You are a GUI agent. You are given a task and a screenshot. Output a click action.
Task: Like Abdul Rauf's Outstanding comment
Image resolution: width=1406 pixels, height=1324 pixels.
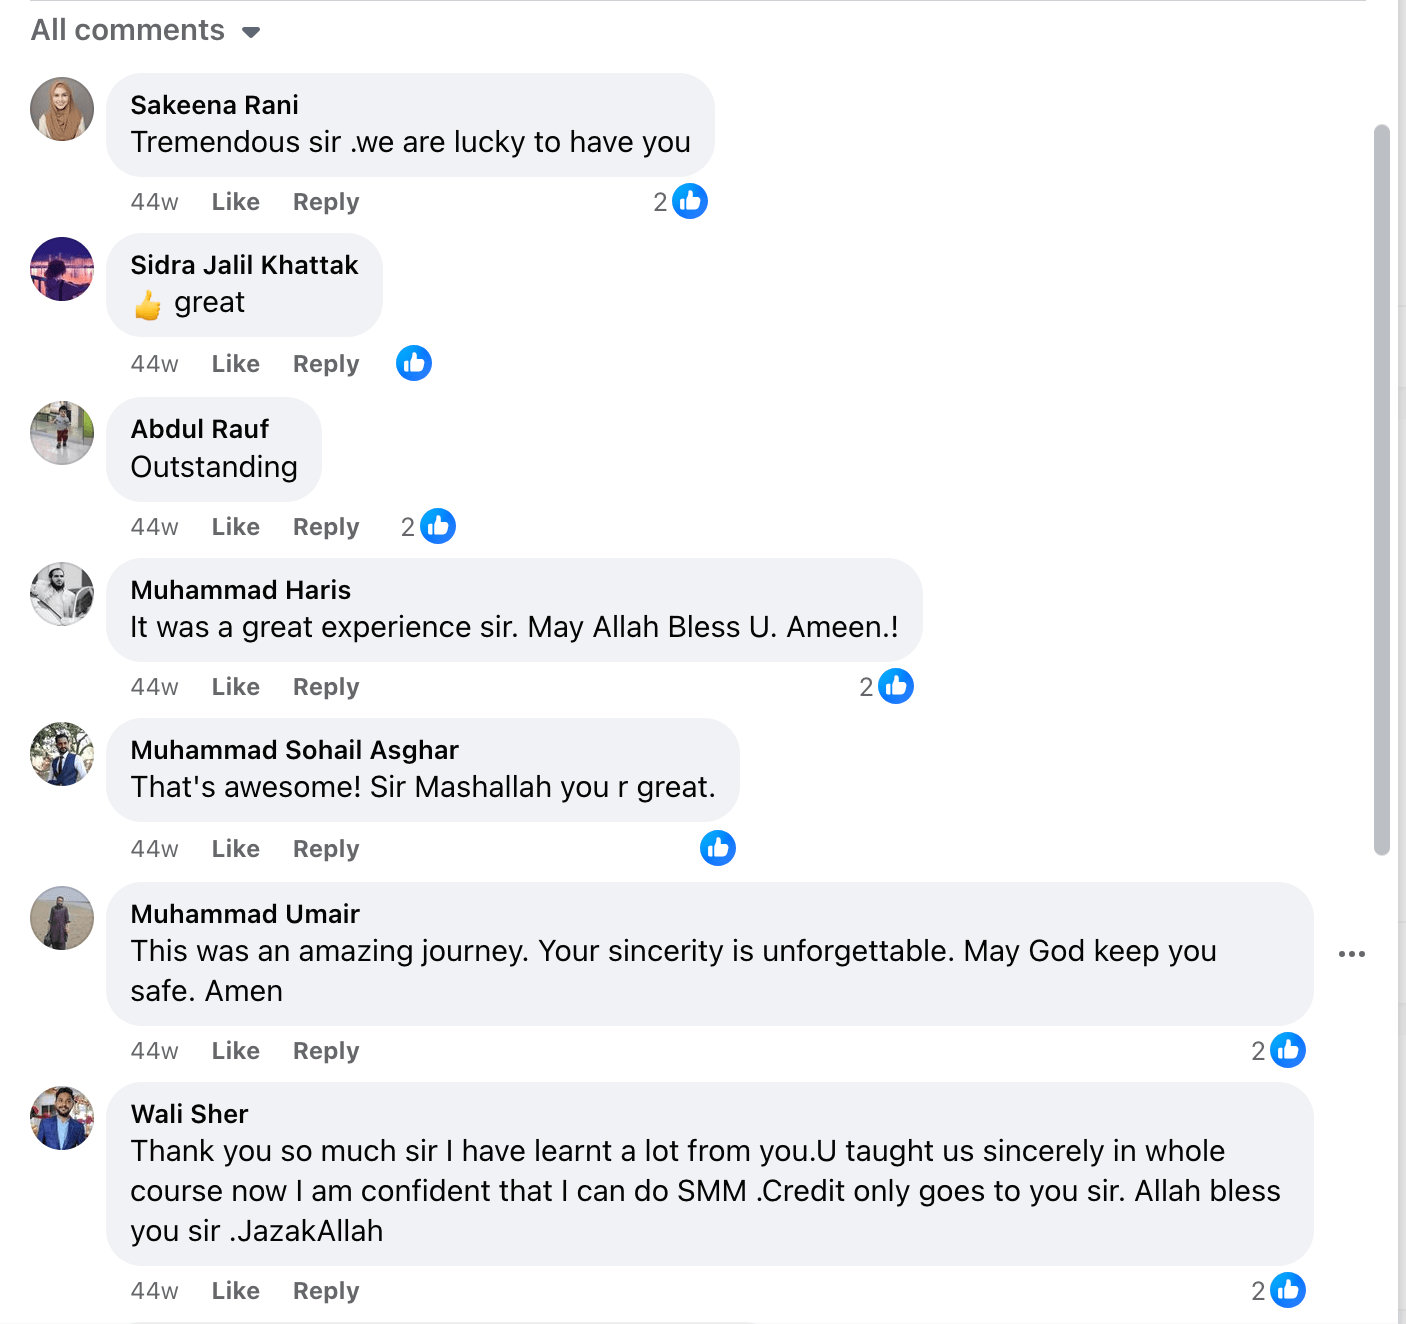[x=236, y=527]
